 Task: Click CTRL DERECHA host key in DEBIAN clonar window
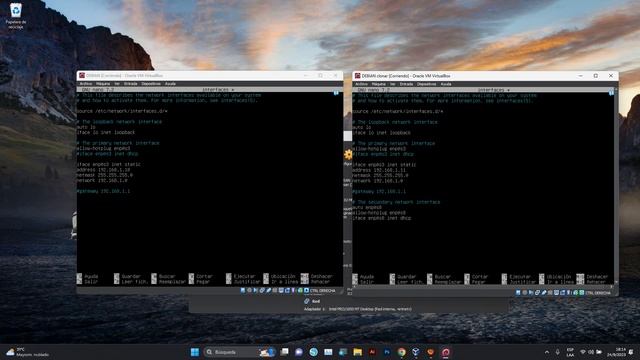click(x=598, y=293)
